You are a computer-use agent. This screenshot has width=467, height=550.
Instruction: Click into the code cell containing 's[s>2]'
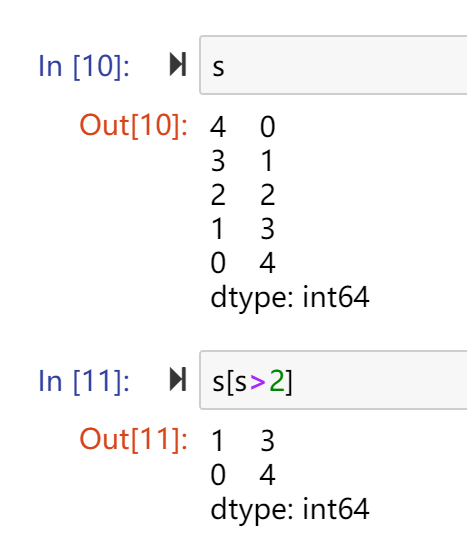(x=333, y=380)
